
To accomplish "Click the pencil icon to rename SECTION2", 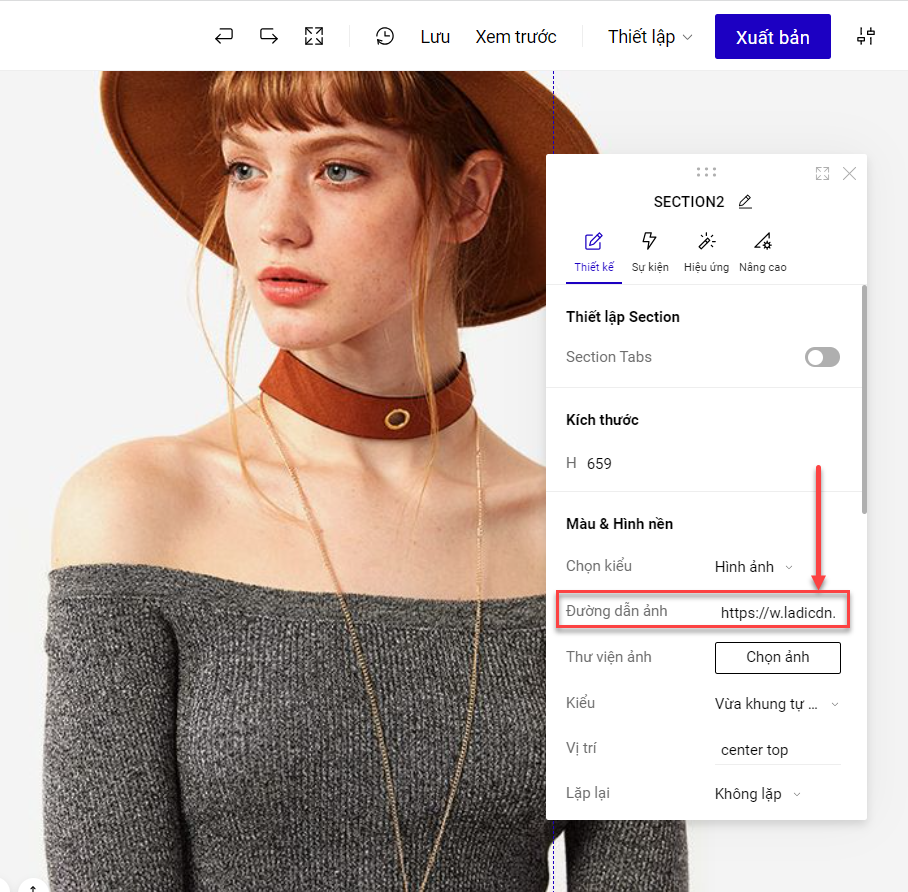I will click(x=745, y=202).
